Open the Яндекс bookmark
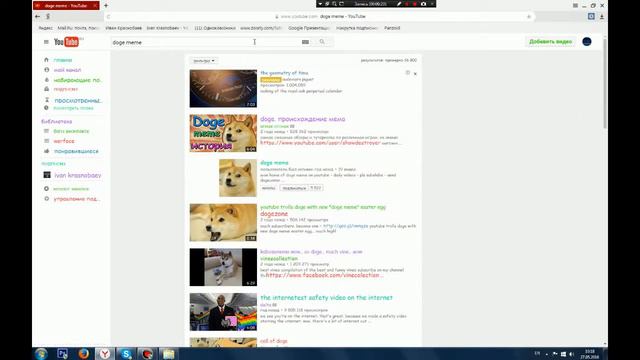 [x=46, y=28]
